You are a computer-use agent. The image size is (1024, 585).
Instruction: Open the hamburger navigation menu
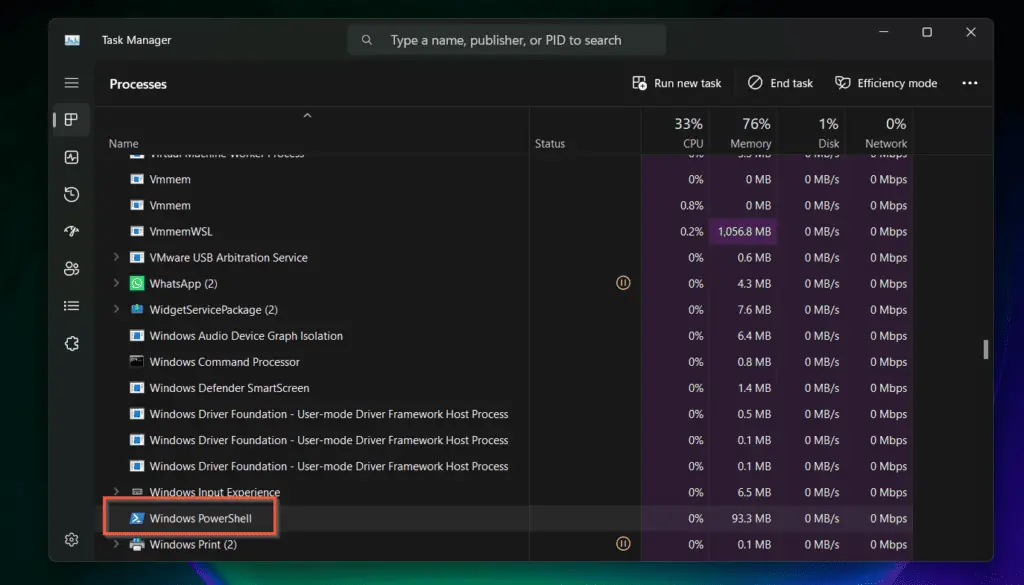pos(72,83)
